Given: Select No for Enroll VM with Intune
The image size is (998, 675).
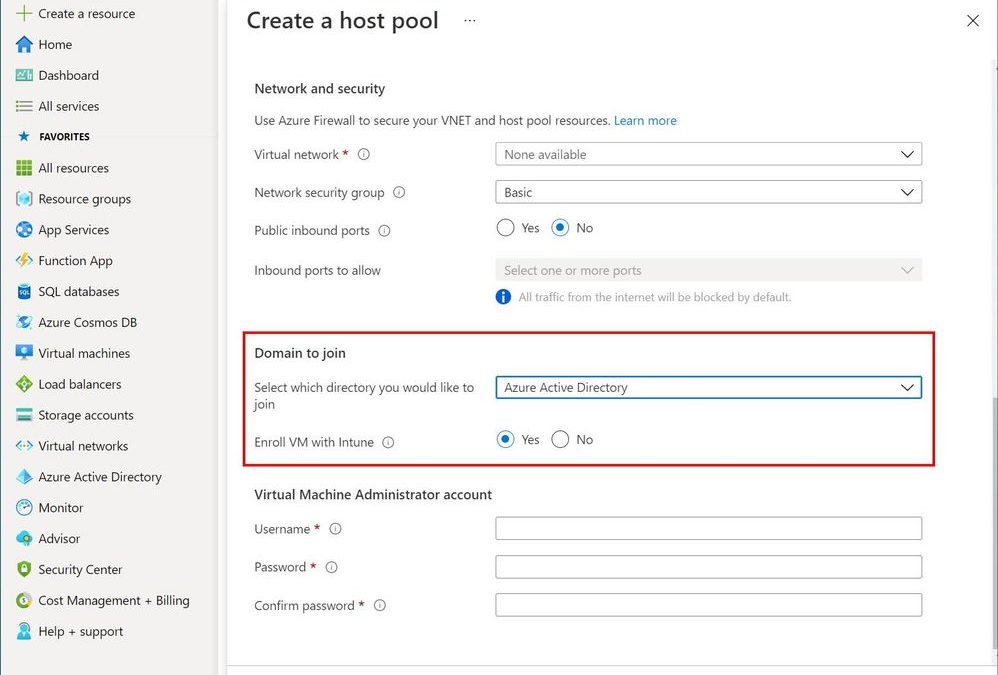Looking at the screenshot, I should click(x=560, y=440).
